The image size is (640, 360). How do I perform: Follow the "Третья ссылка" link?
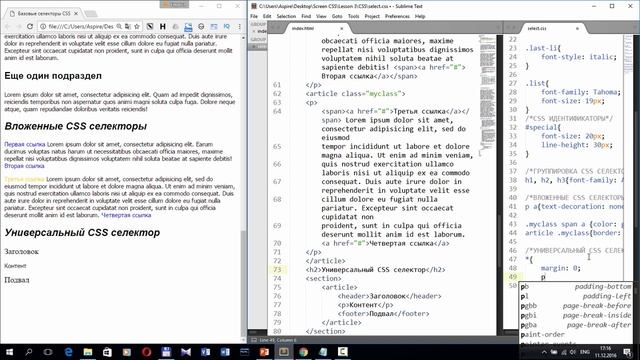(24, 179)
